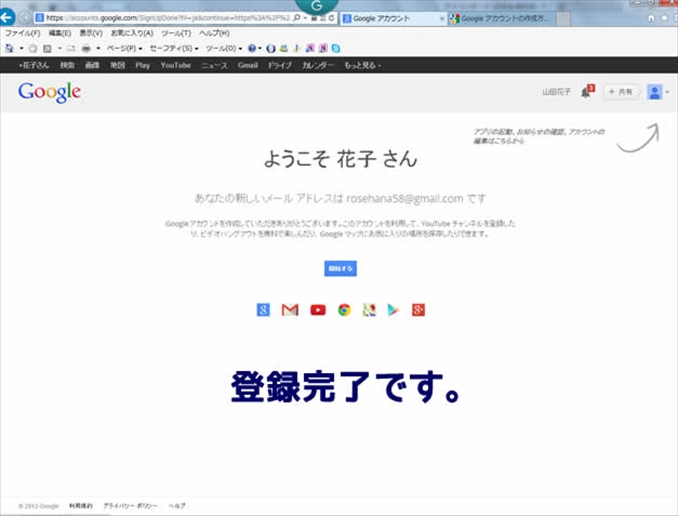
Task: Click the Google logo
Action: (49, 92)
